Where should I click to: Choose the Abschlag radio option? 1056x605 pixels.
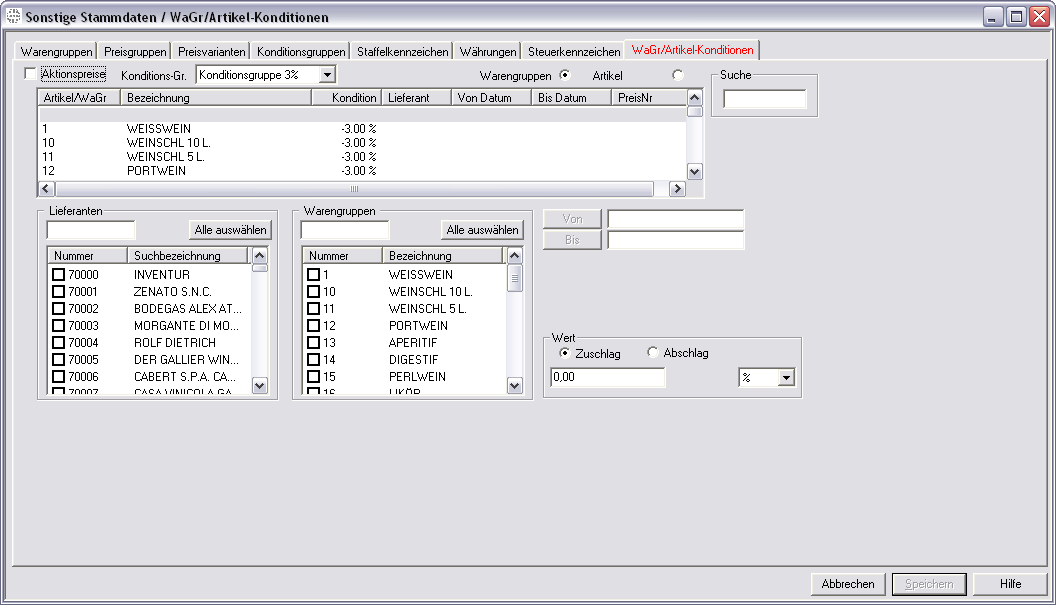(x=654, y=353)
